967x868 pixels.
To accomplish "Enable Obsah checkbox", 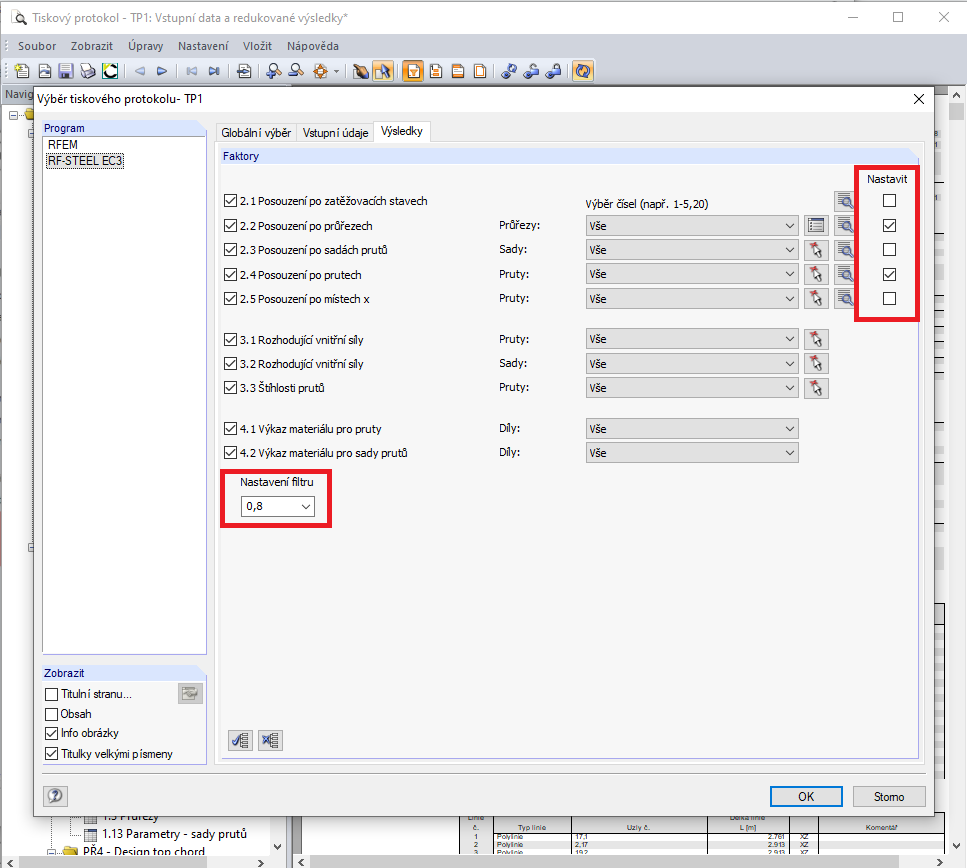I will (x=52, y=714).
